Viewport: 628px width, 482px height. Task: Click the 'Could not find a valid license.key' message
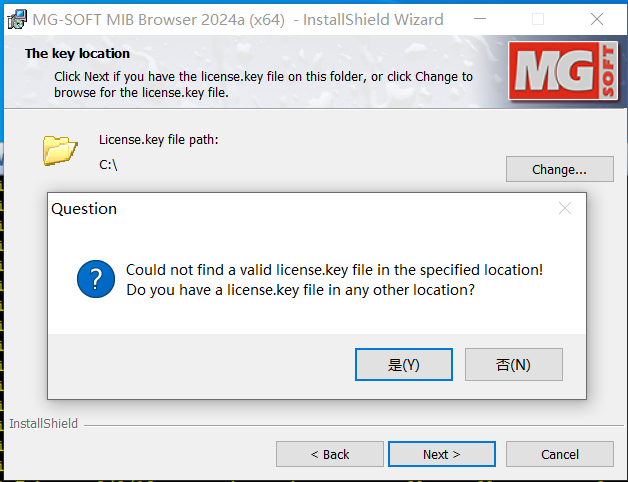coord(334,270)
